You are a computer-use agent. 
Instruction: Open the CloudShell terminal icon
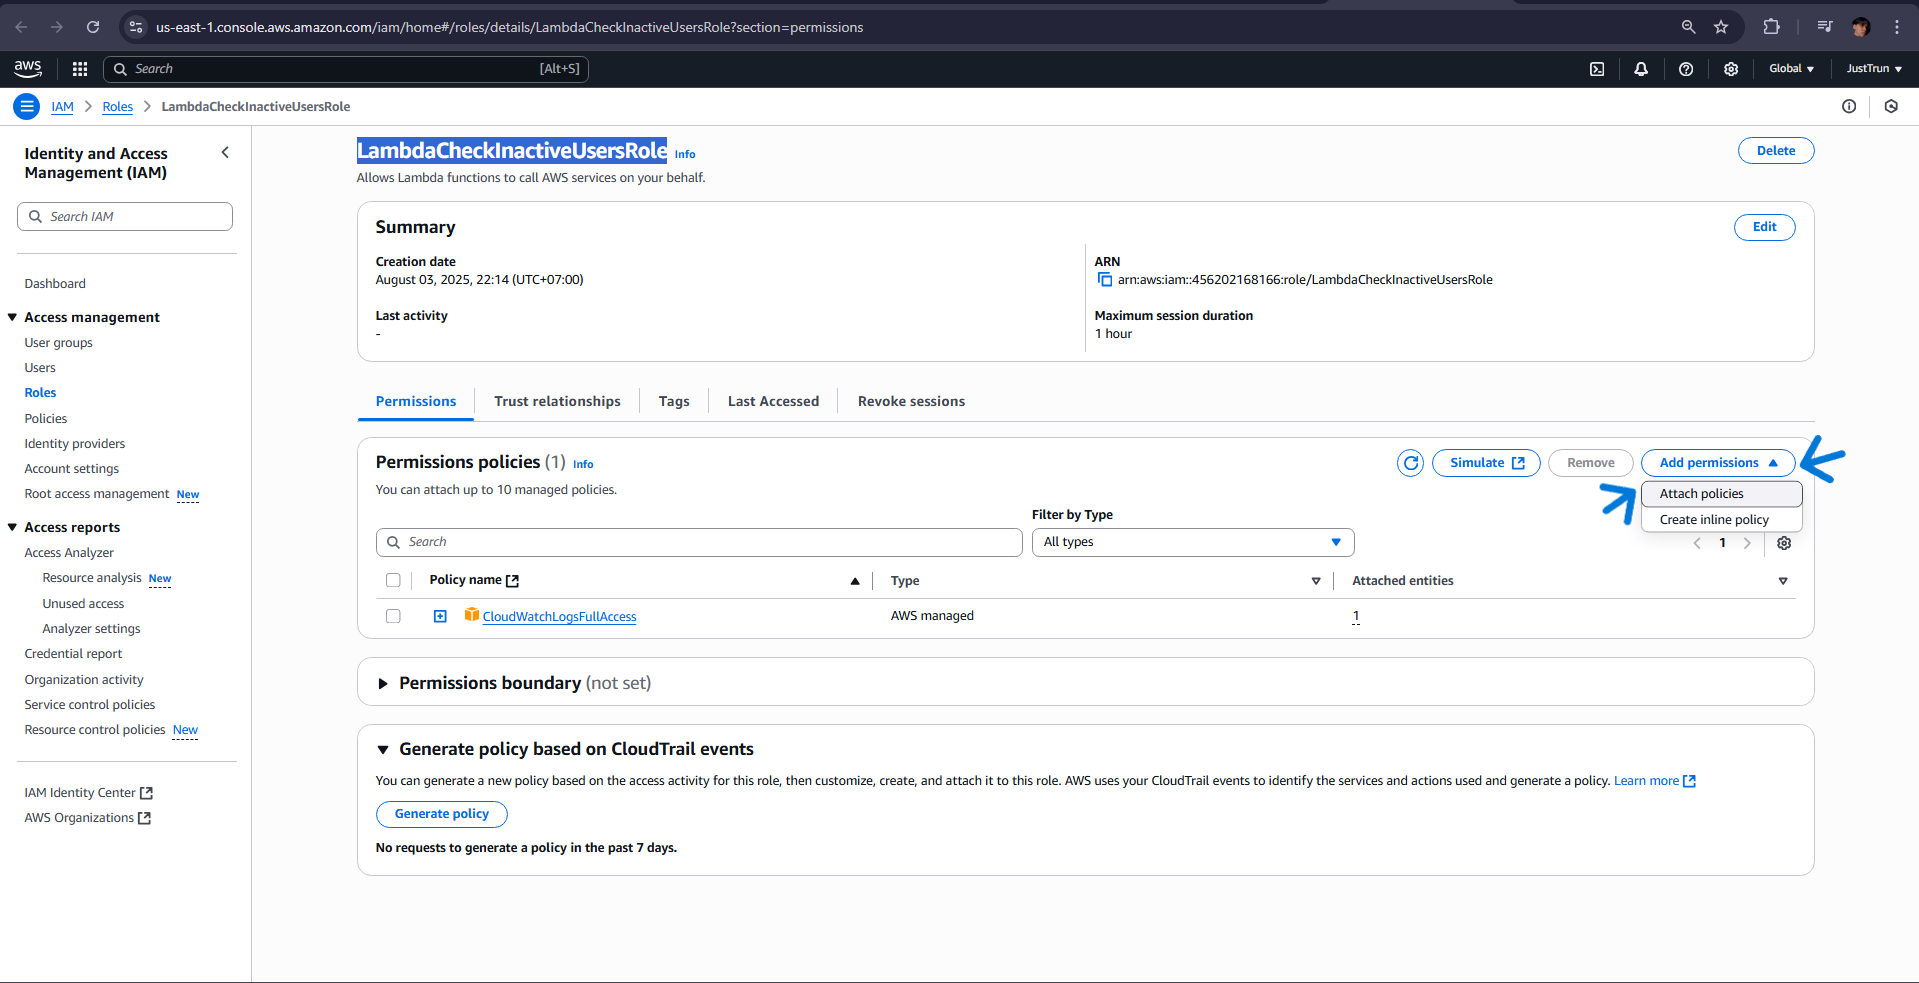click(x=1597, y=69)
